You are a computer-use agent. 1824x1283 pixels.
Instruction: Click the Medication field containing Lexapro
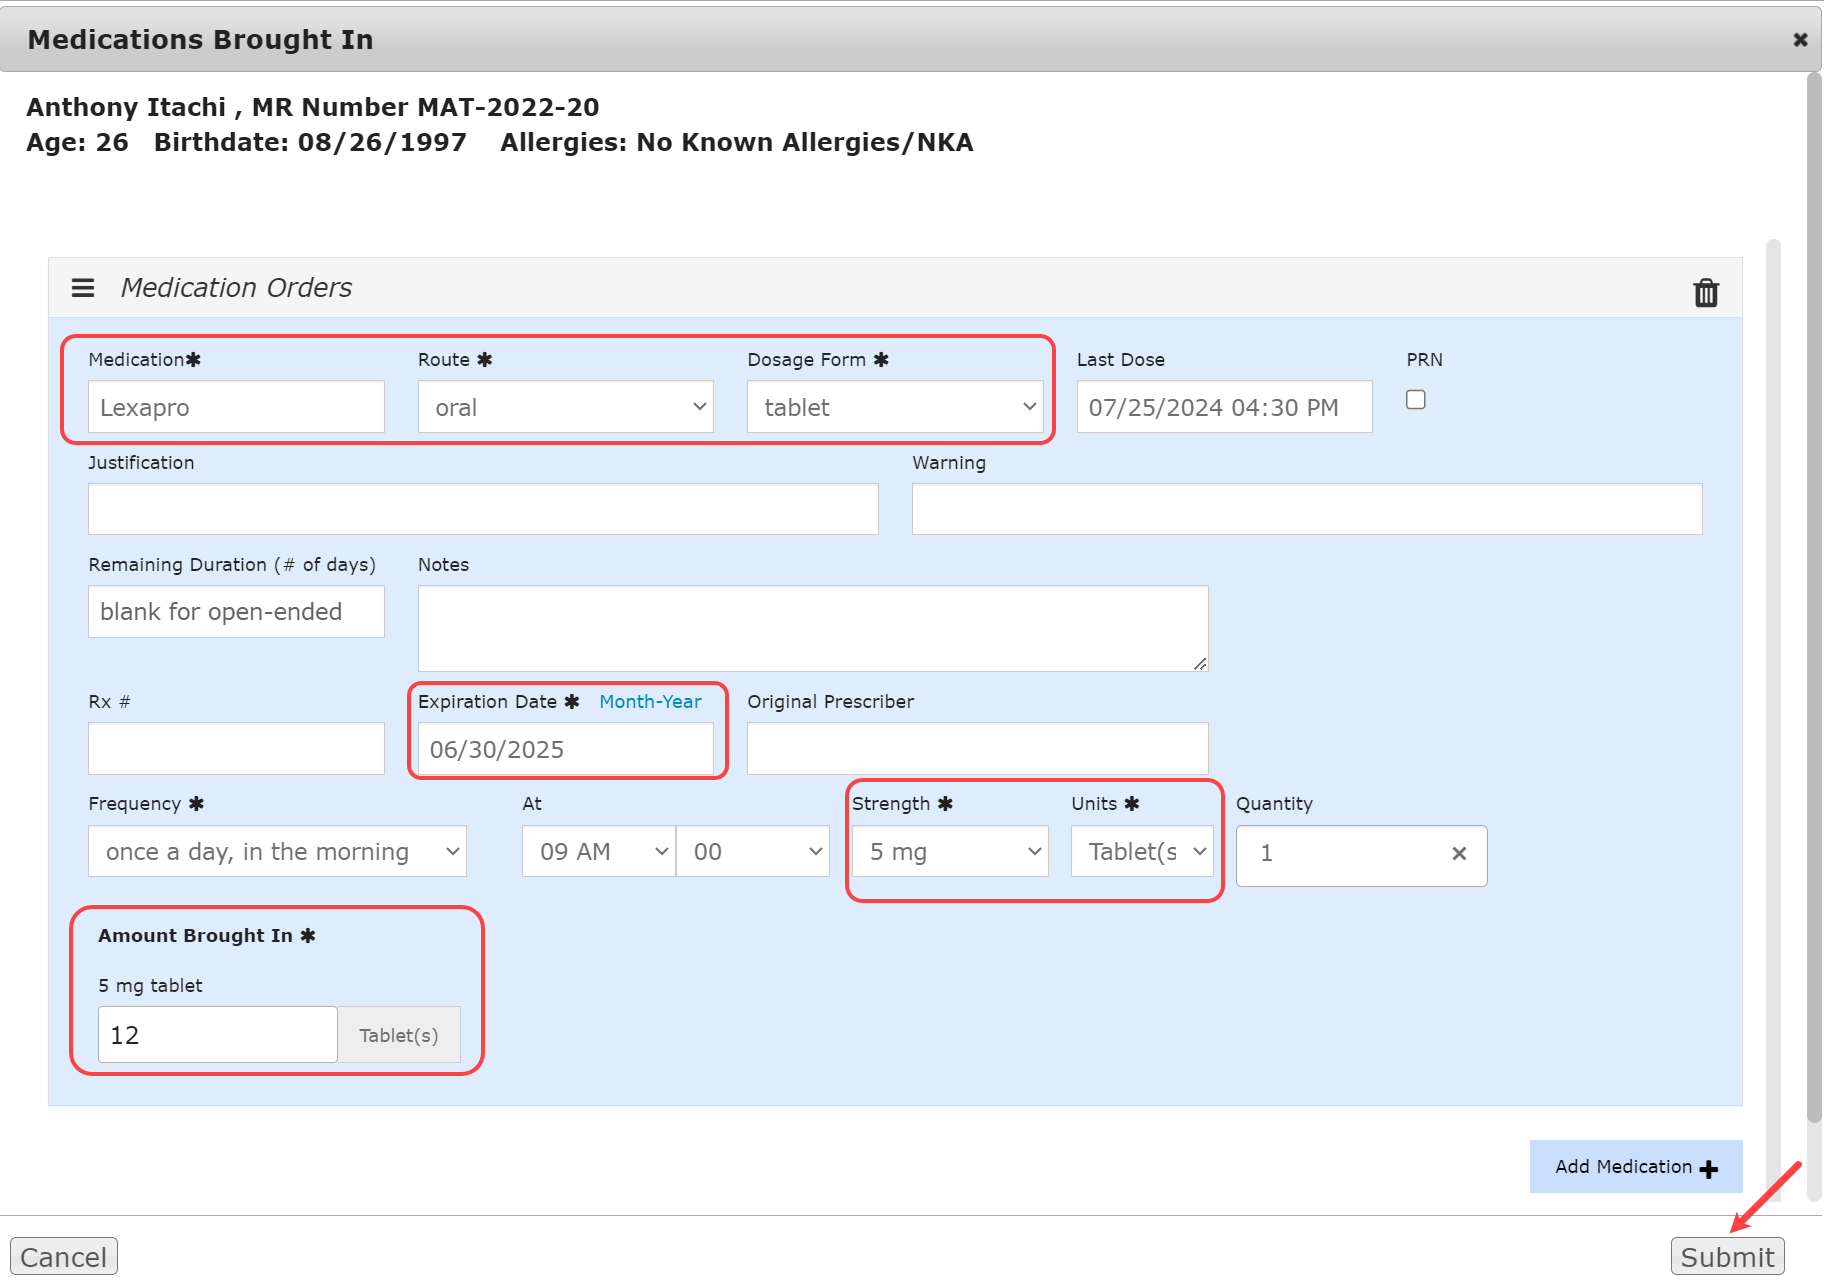pyautogui.click(x=236, y=407)
